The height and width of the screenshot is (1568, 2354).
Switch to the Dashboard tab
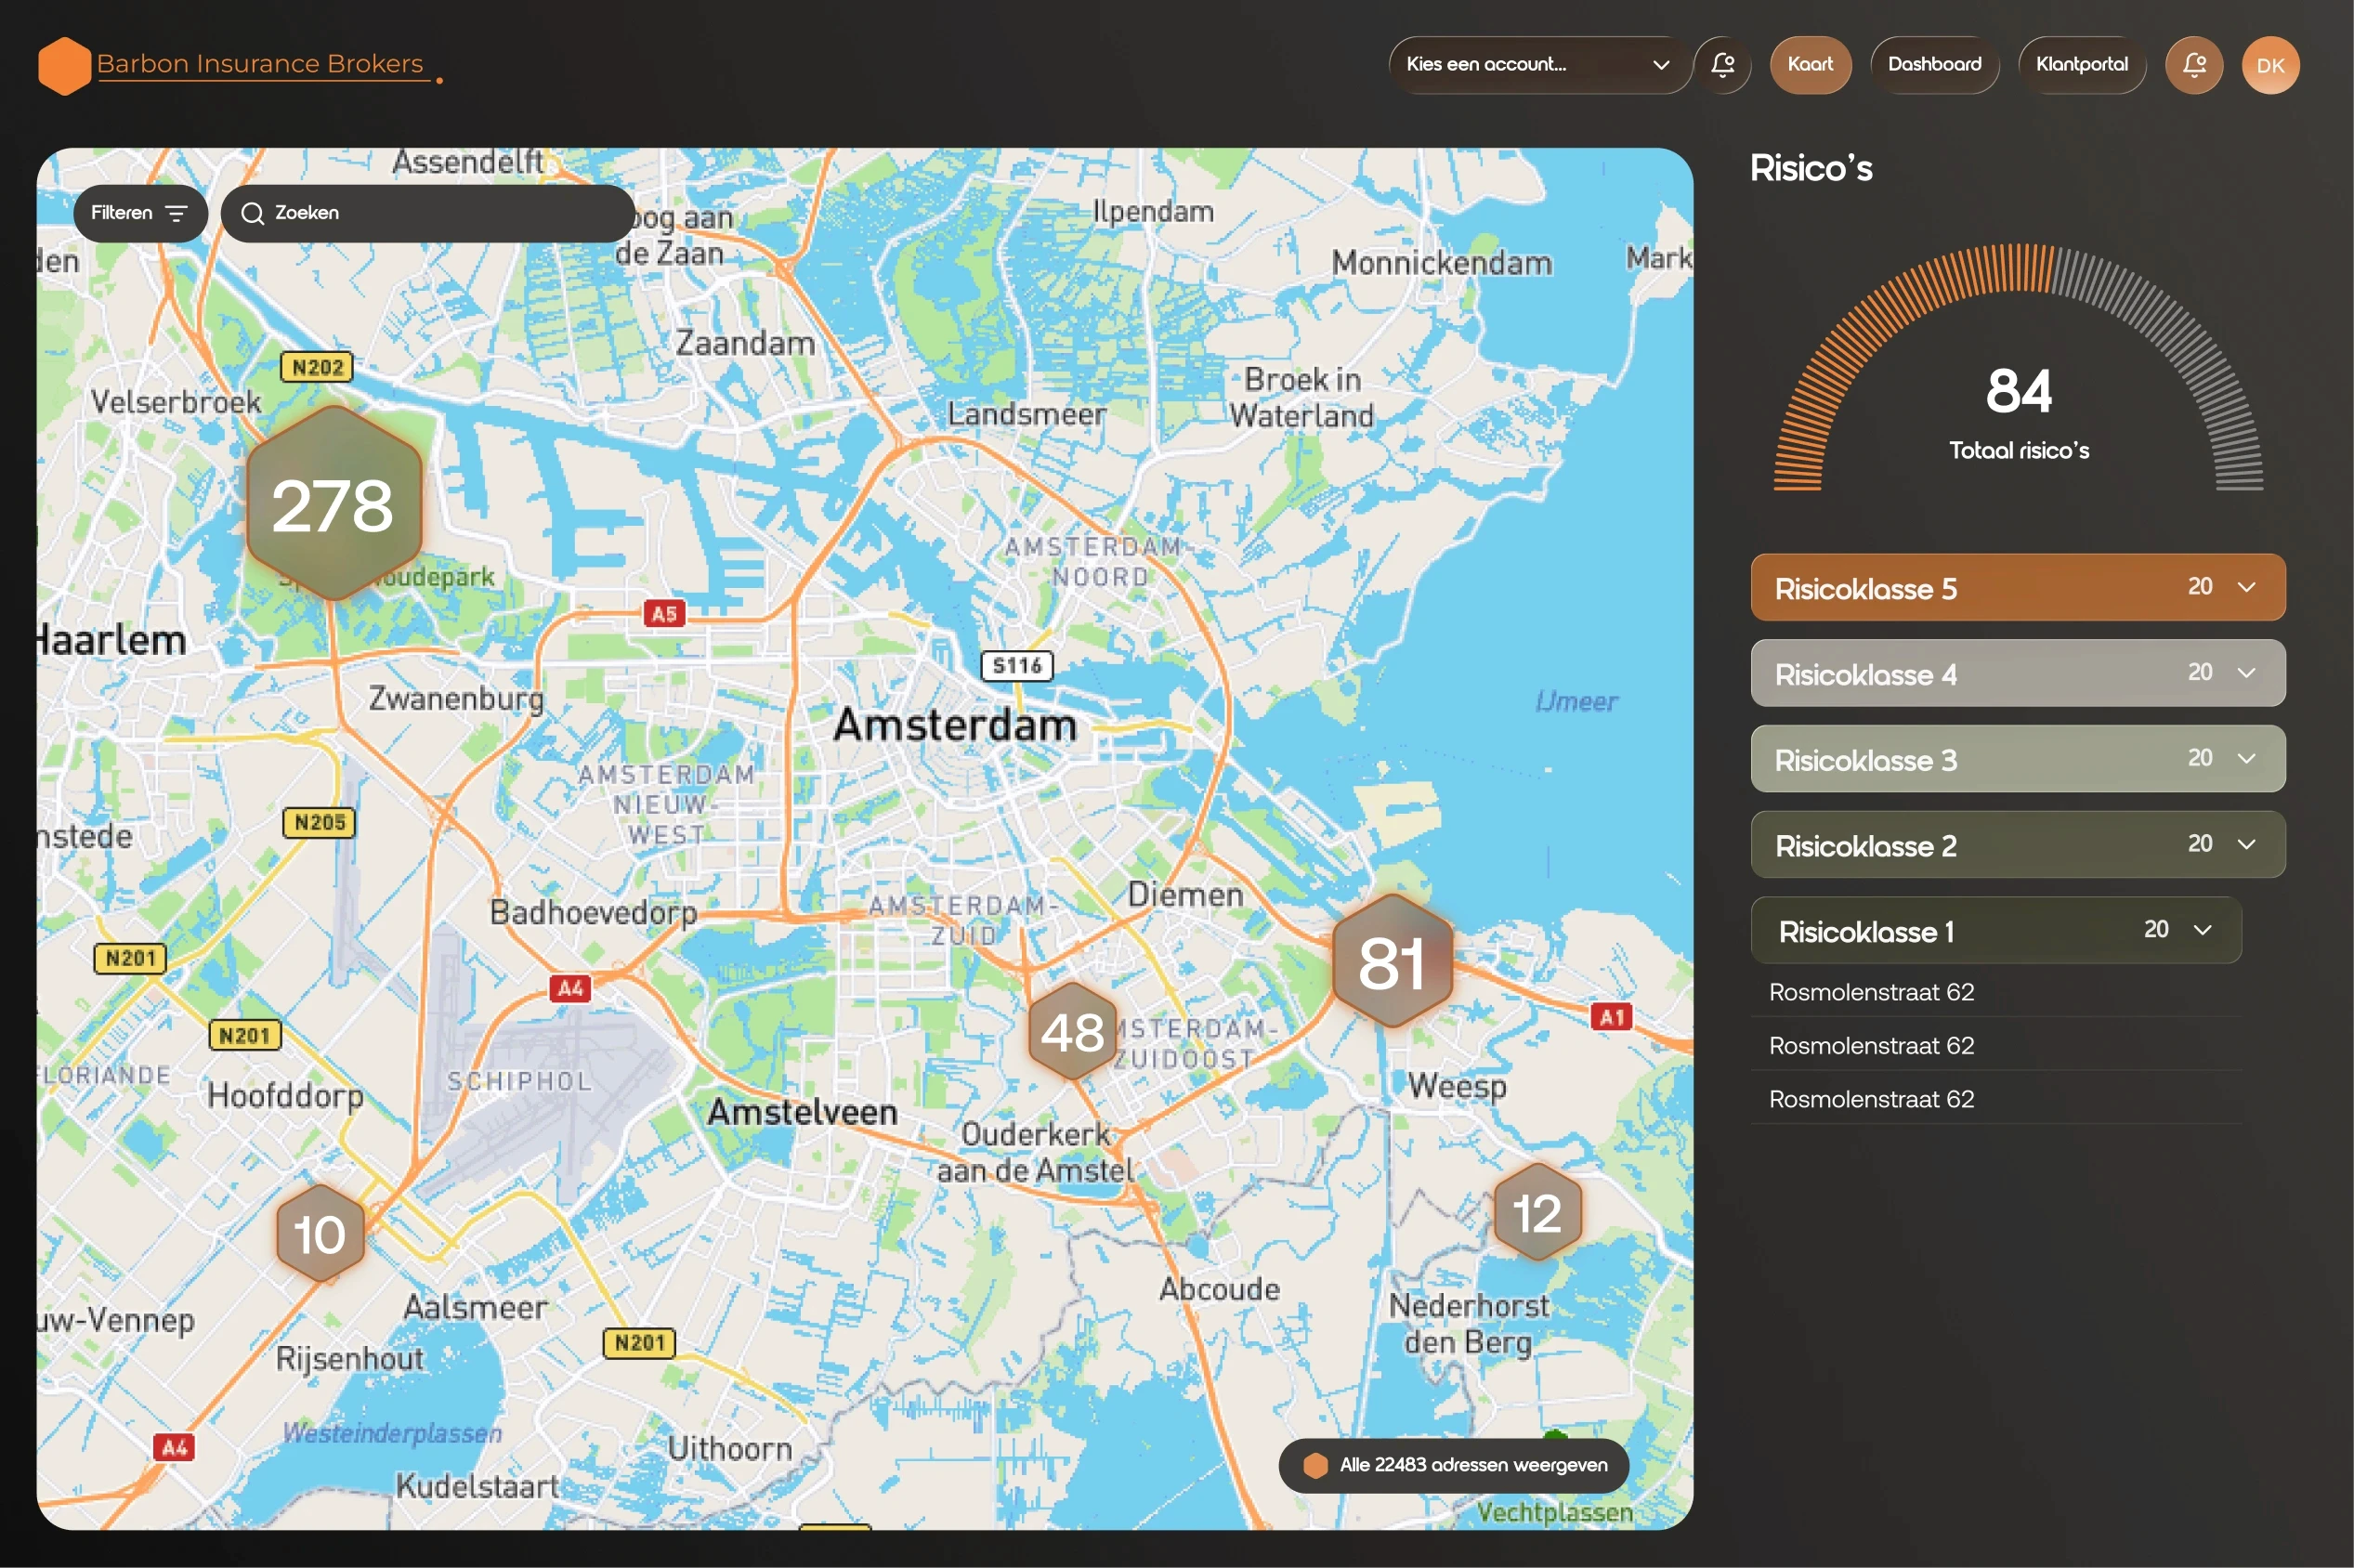(1933, 65)
